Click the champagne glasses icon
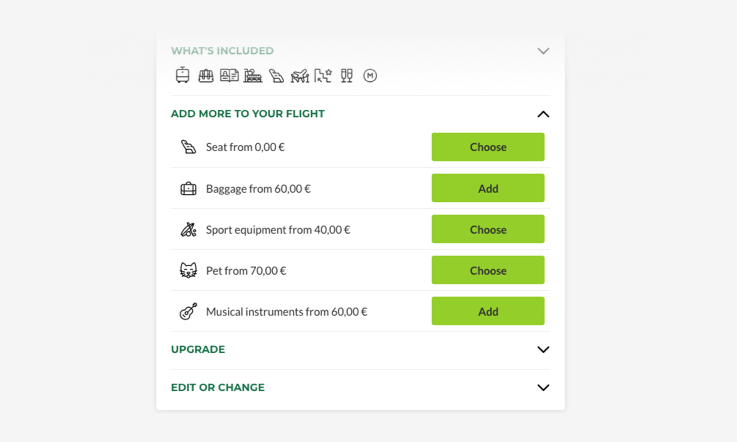The width and height of the screenshot is (737, 442). pos(347,75)
